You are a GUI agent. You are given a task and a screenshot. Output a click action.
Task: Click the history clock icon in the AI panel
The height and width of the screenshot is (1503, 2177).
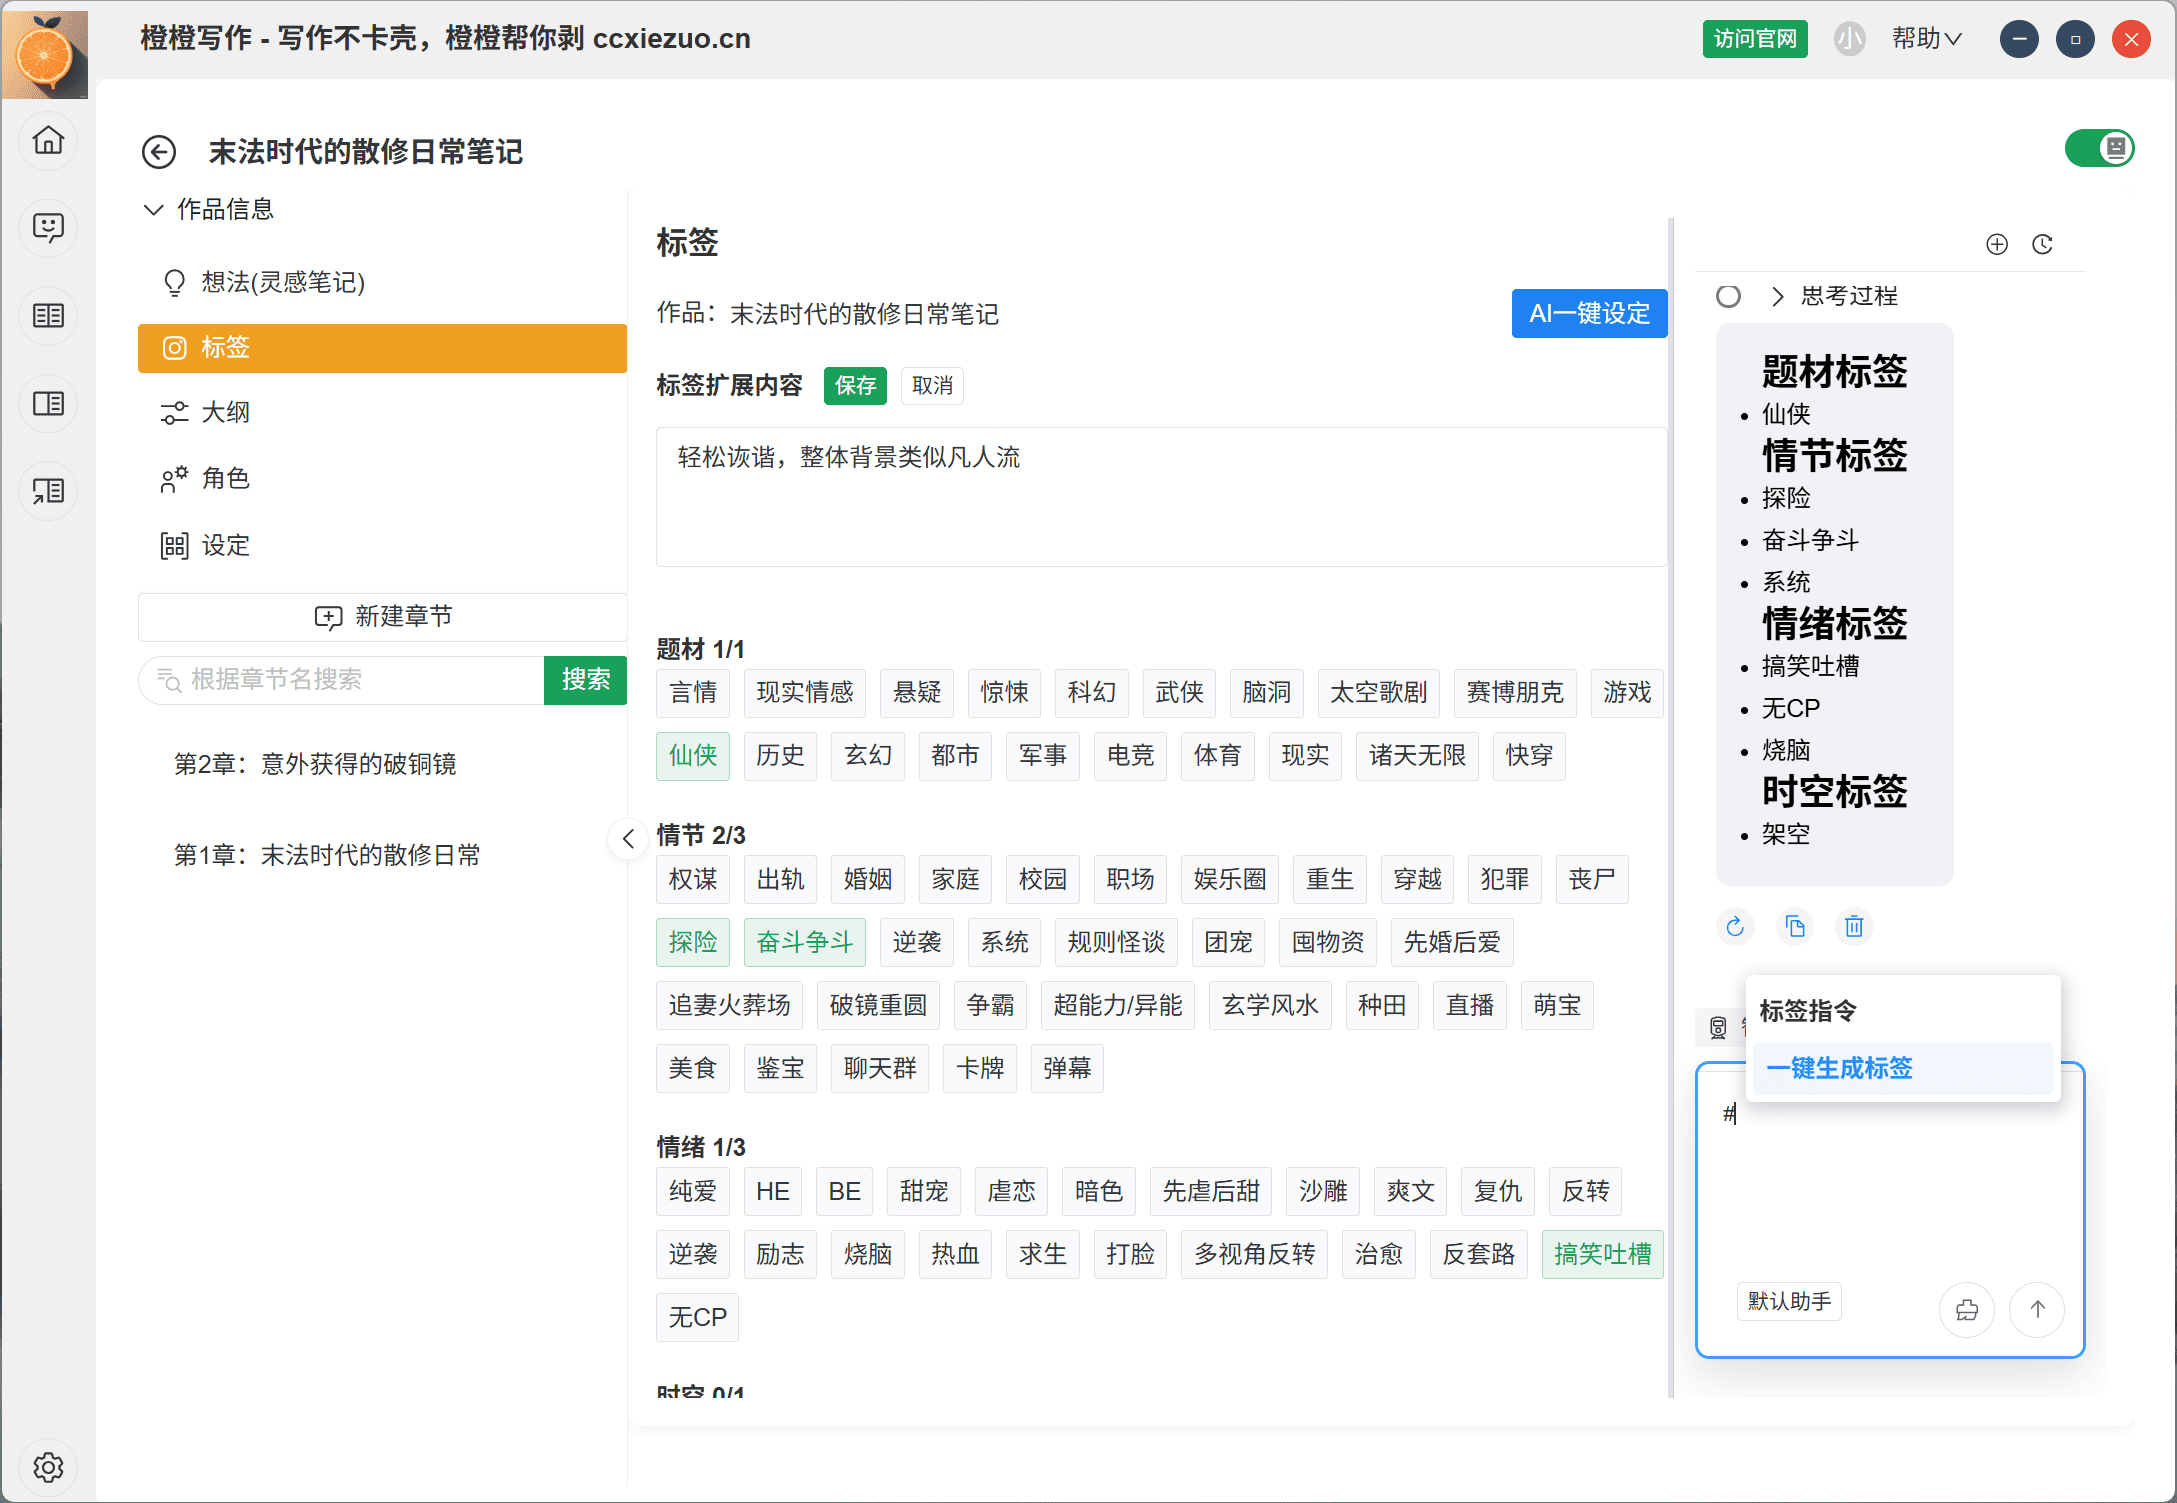tap(2042, 244)
